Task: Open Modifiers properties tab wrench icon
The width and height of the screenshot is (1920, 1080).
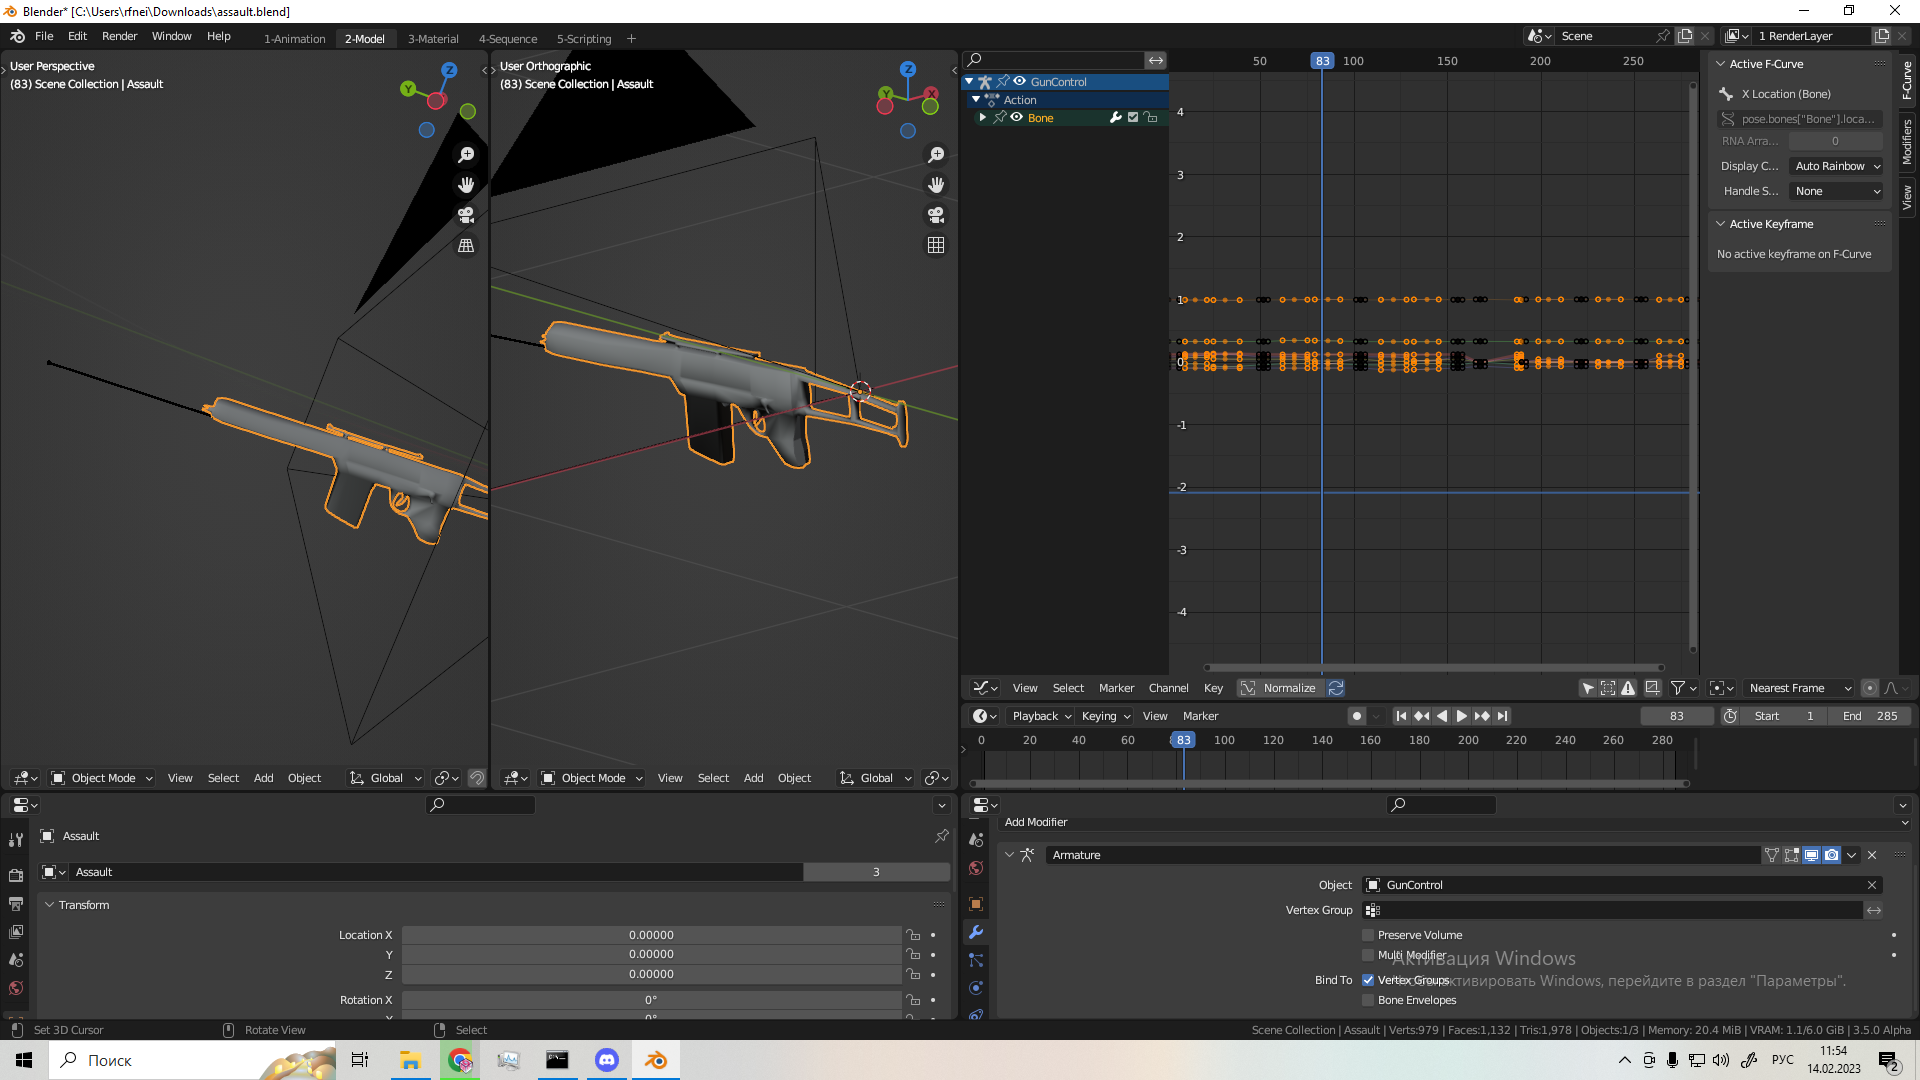Action: [x=976, y=932]
